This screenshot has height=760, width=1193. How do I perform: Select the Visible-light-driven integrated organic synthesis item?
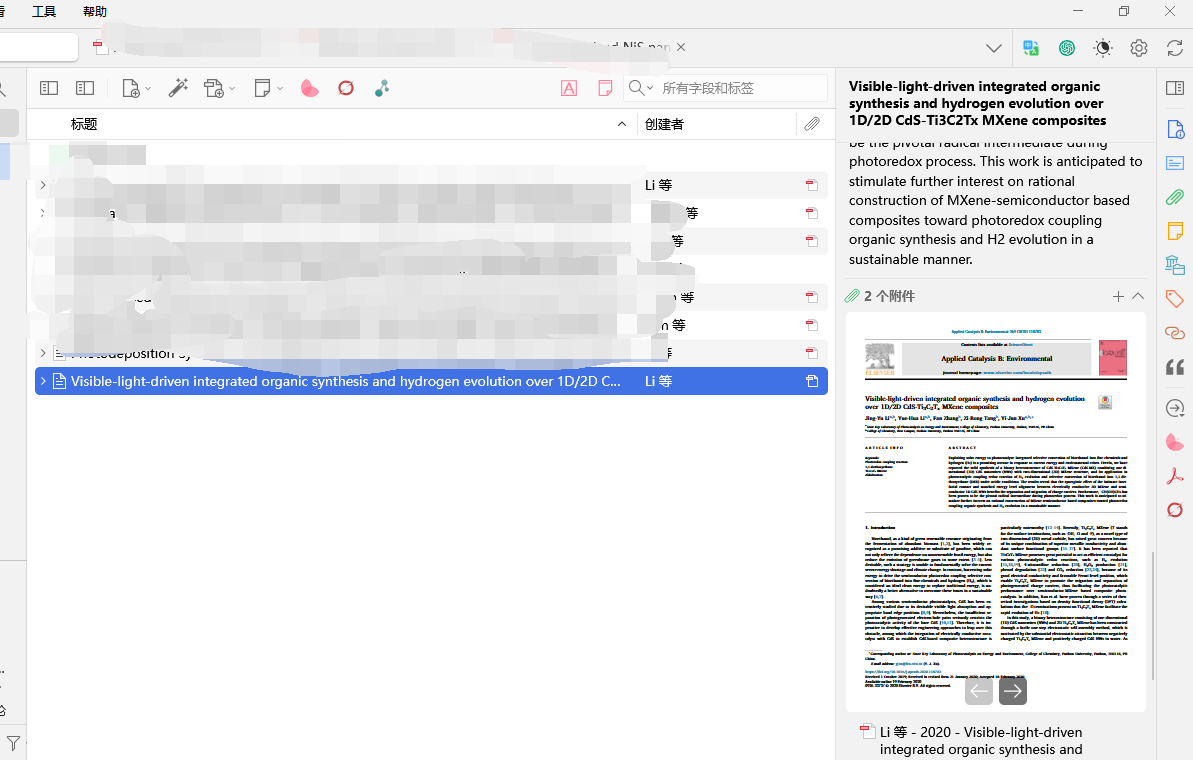(x=431, y=381)
